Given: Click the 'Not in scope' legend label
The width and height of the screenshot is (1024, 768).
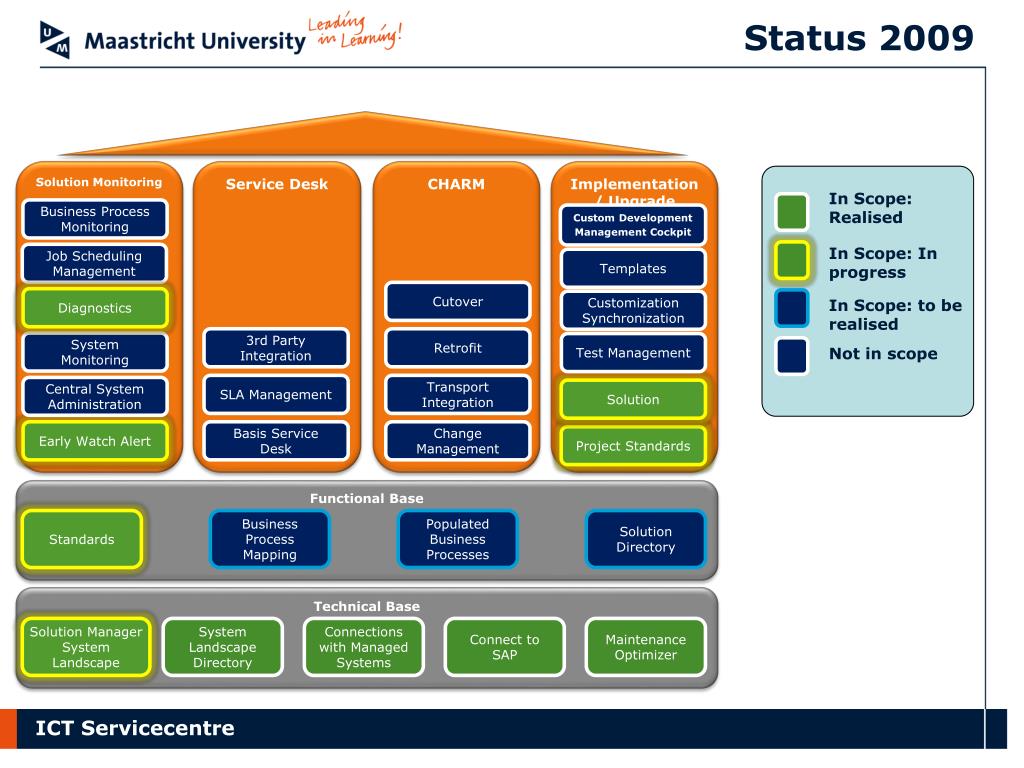Looking at the screenshot, I should click(x=883, y=354).
